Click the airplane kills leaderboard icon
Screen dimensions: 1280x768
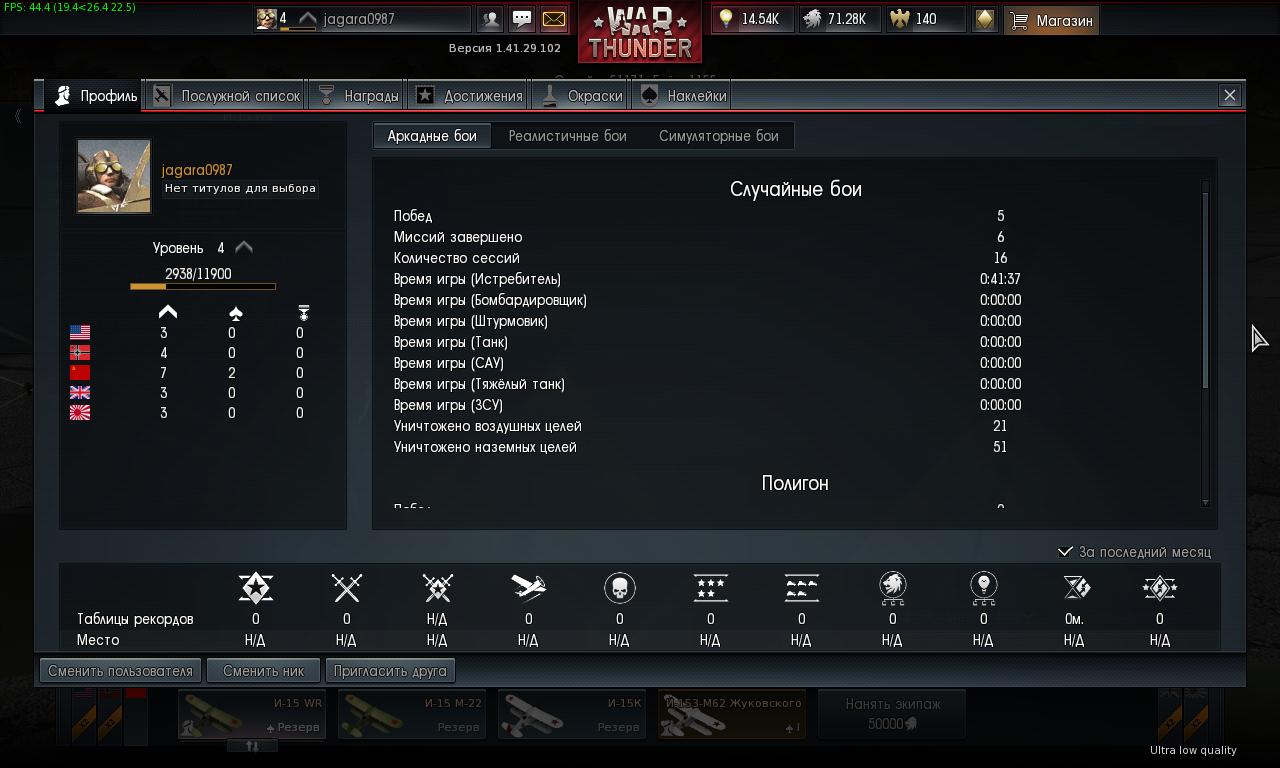528,587
